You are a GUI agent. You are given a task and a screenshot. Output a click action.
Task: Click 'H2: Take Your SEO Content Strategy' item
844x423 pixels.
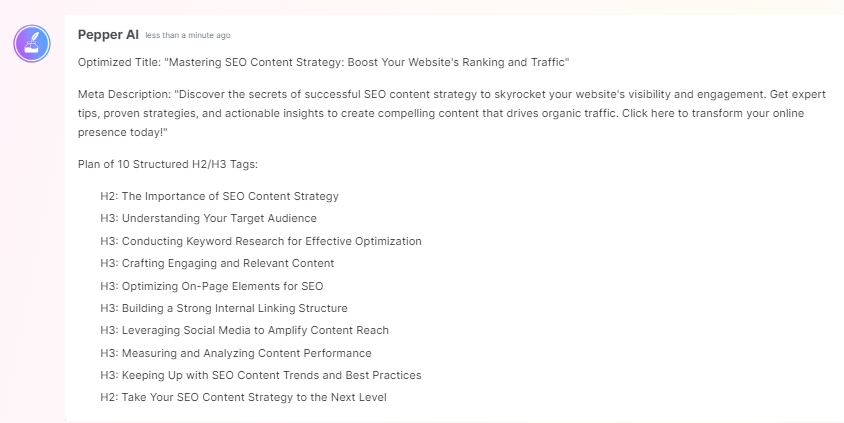pos(243,397)
